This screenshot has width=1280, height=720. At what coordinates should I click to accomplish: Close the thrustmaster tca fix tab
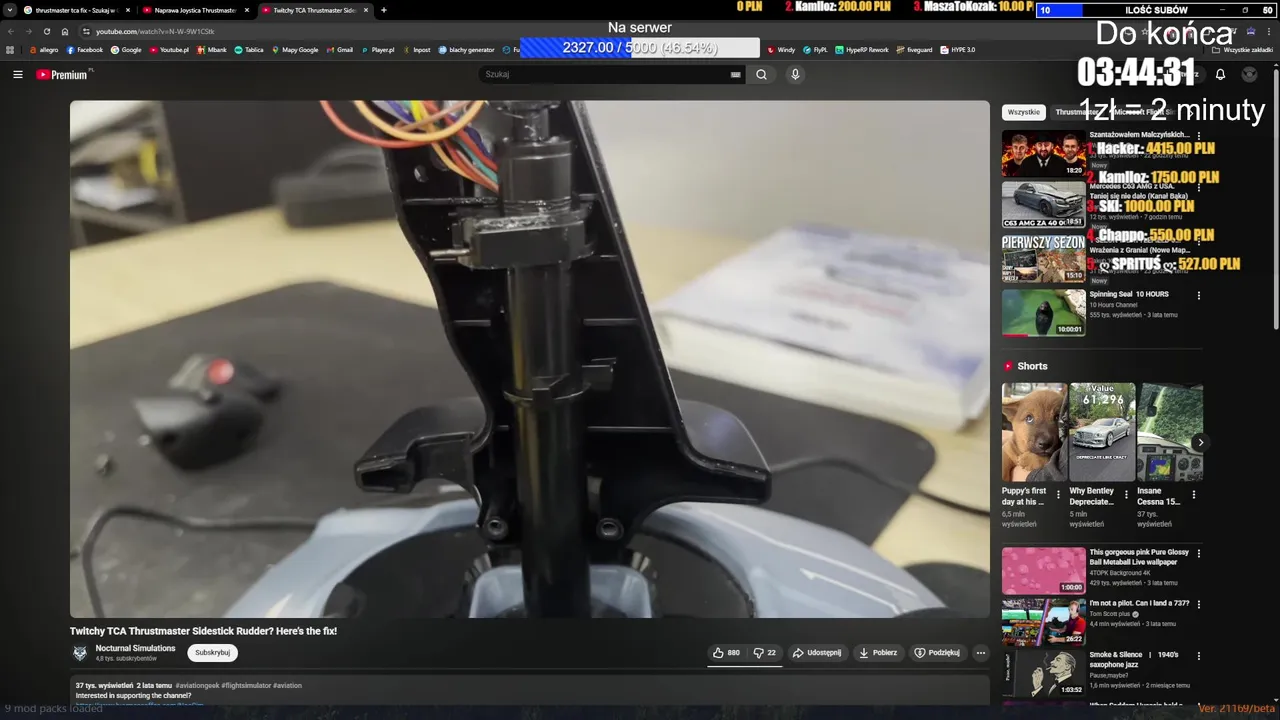point(128,10)
